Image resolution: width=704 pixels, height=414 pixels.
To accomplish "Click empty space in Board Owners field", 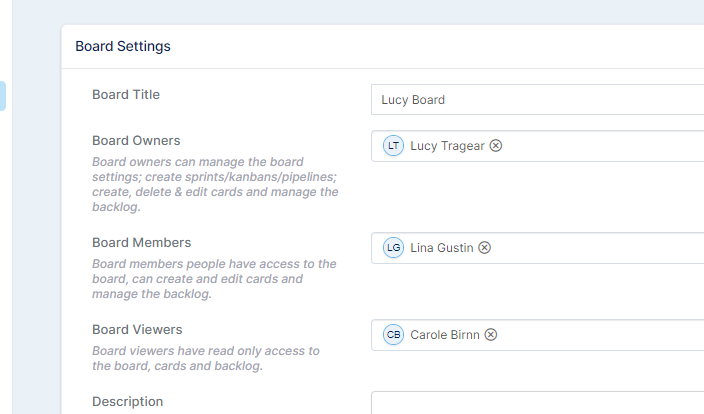I will click(x=602, y=146).
